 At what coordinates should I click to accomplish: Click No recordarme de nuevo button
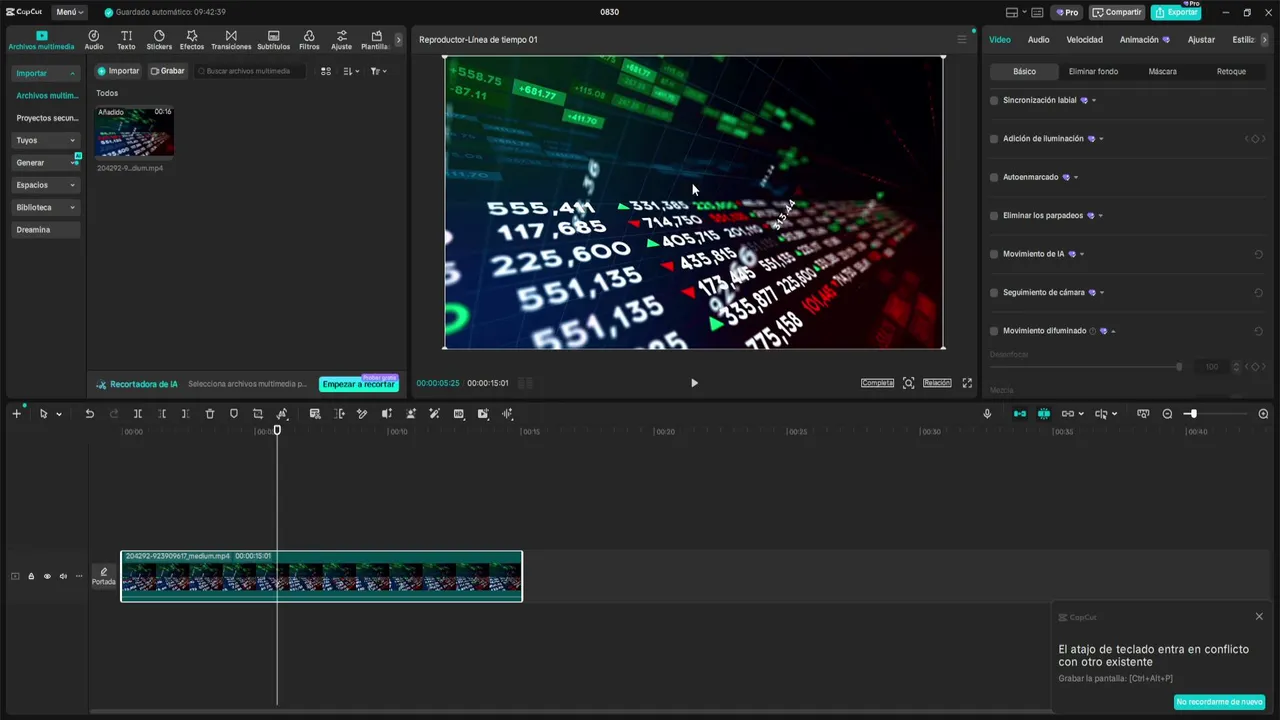[x=1219, y=702]
